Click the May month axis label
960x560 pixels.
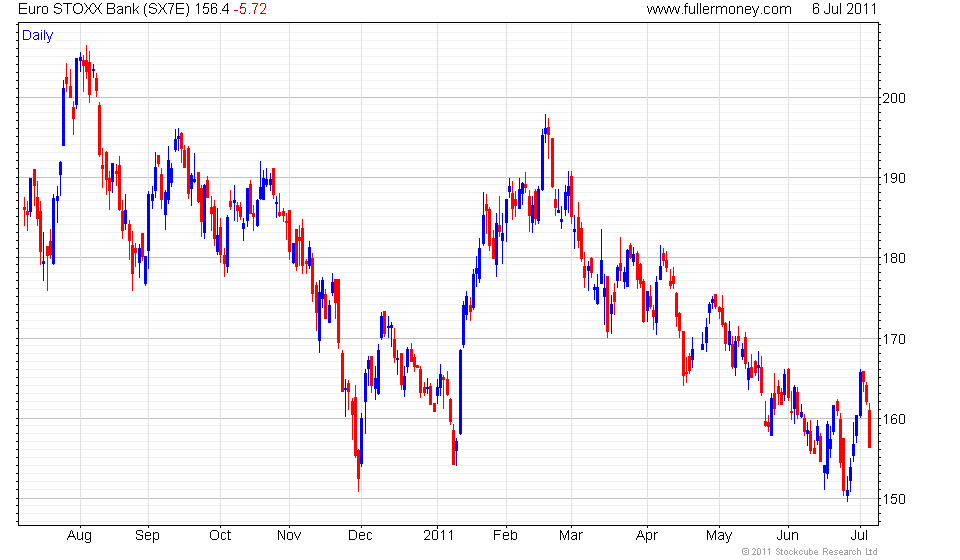point(719,536)
